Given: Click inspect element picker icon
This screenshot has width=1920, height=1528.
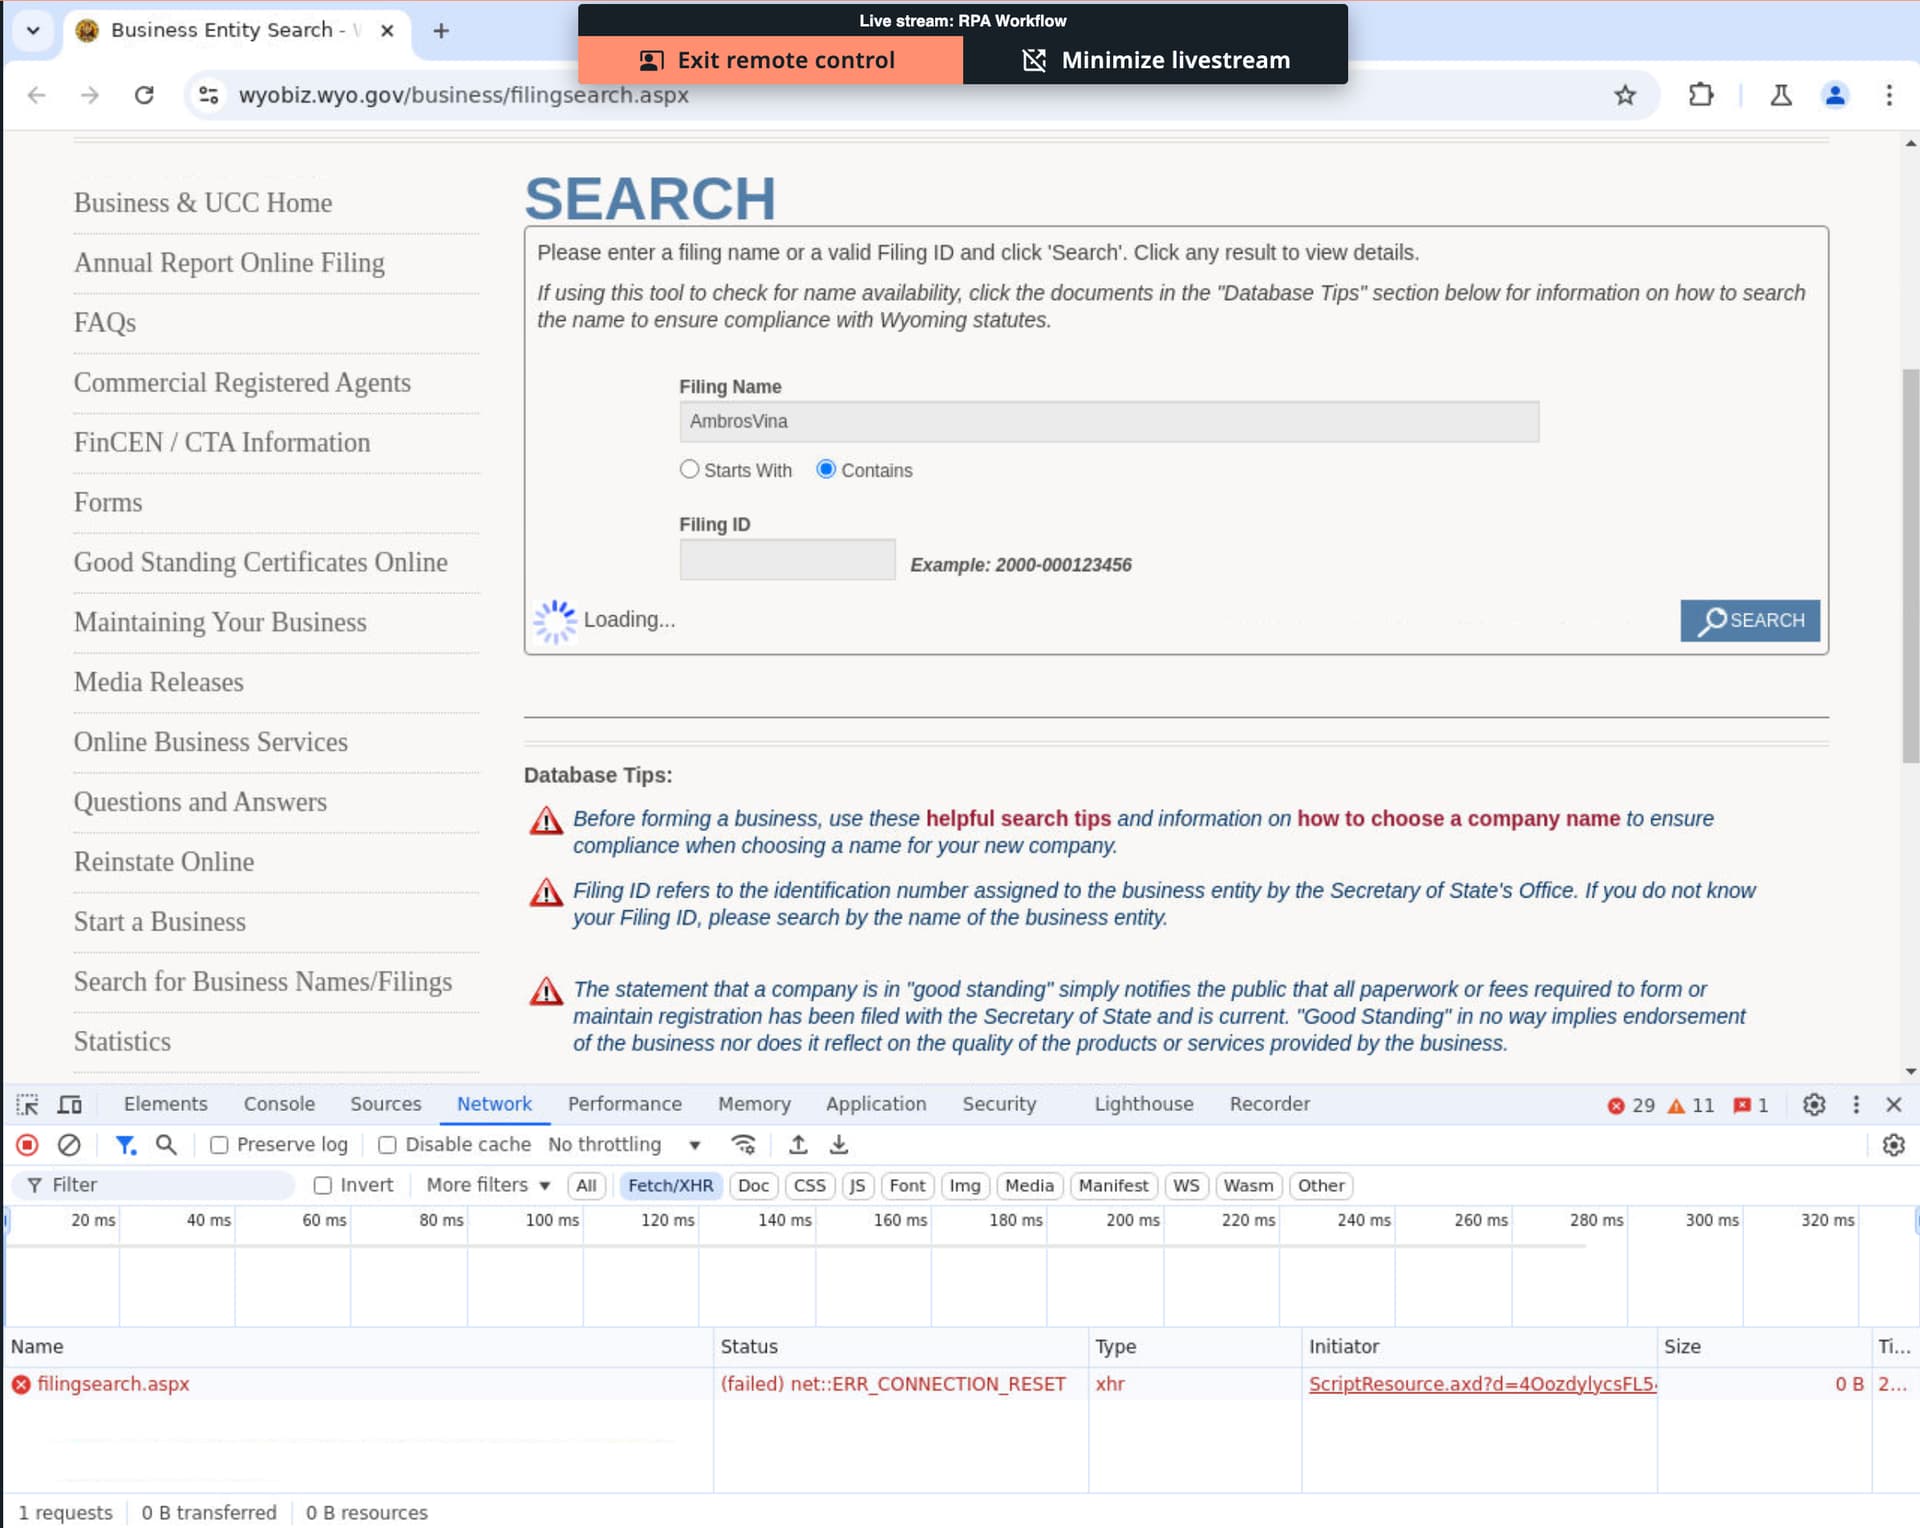Looking at the screenshot, I should (x=27, y=1105).
